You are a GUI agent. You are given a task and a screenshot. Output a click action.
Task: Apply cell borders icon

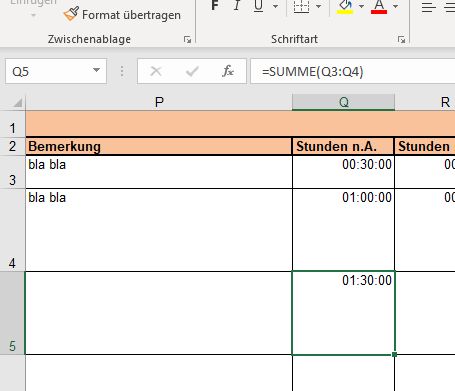tap(301, 6)
